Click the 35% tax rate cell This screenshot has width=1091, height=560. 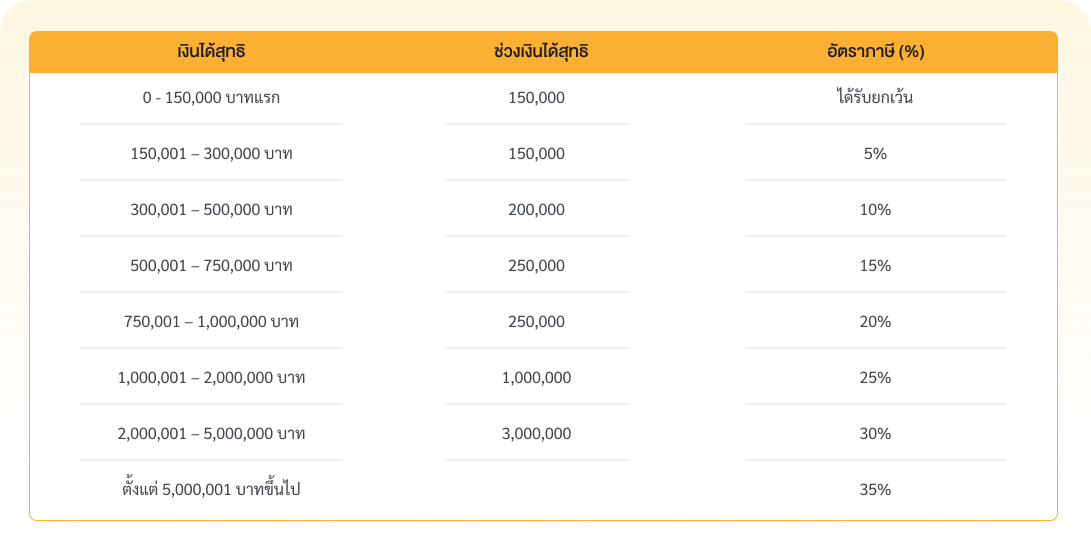(x=874, y=490)
